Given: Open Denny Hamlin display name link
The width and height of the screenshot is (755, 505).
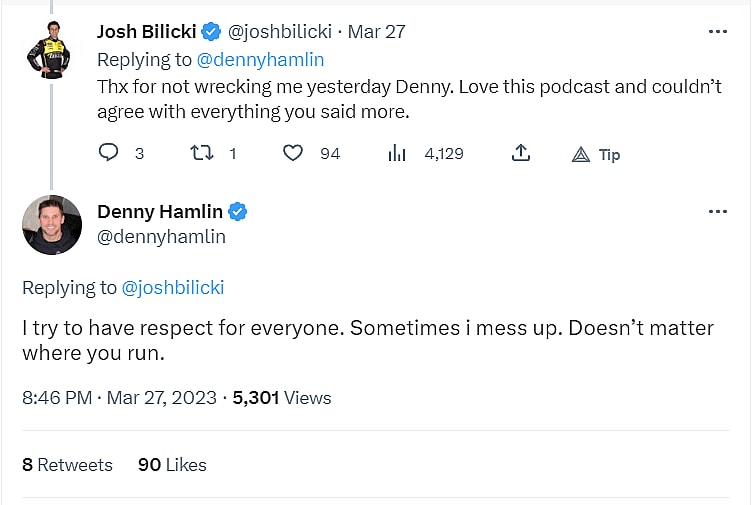Looking at the screenshot, I should tap(160, 212).
